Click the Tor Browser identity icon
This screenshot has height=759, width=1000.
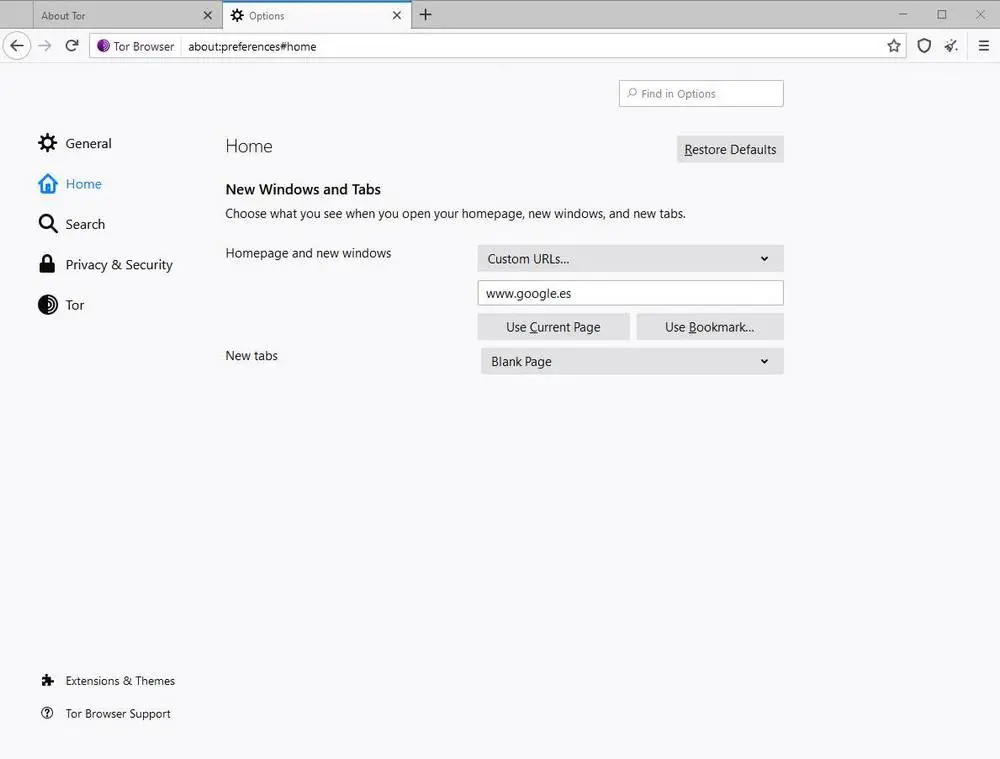click(x=103, y=46)
